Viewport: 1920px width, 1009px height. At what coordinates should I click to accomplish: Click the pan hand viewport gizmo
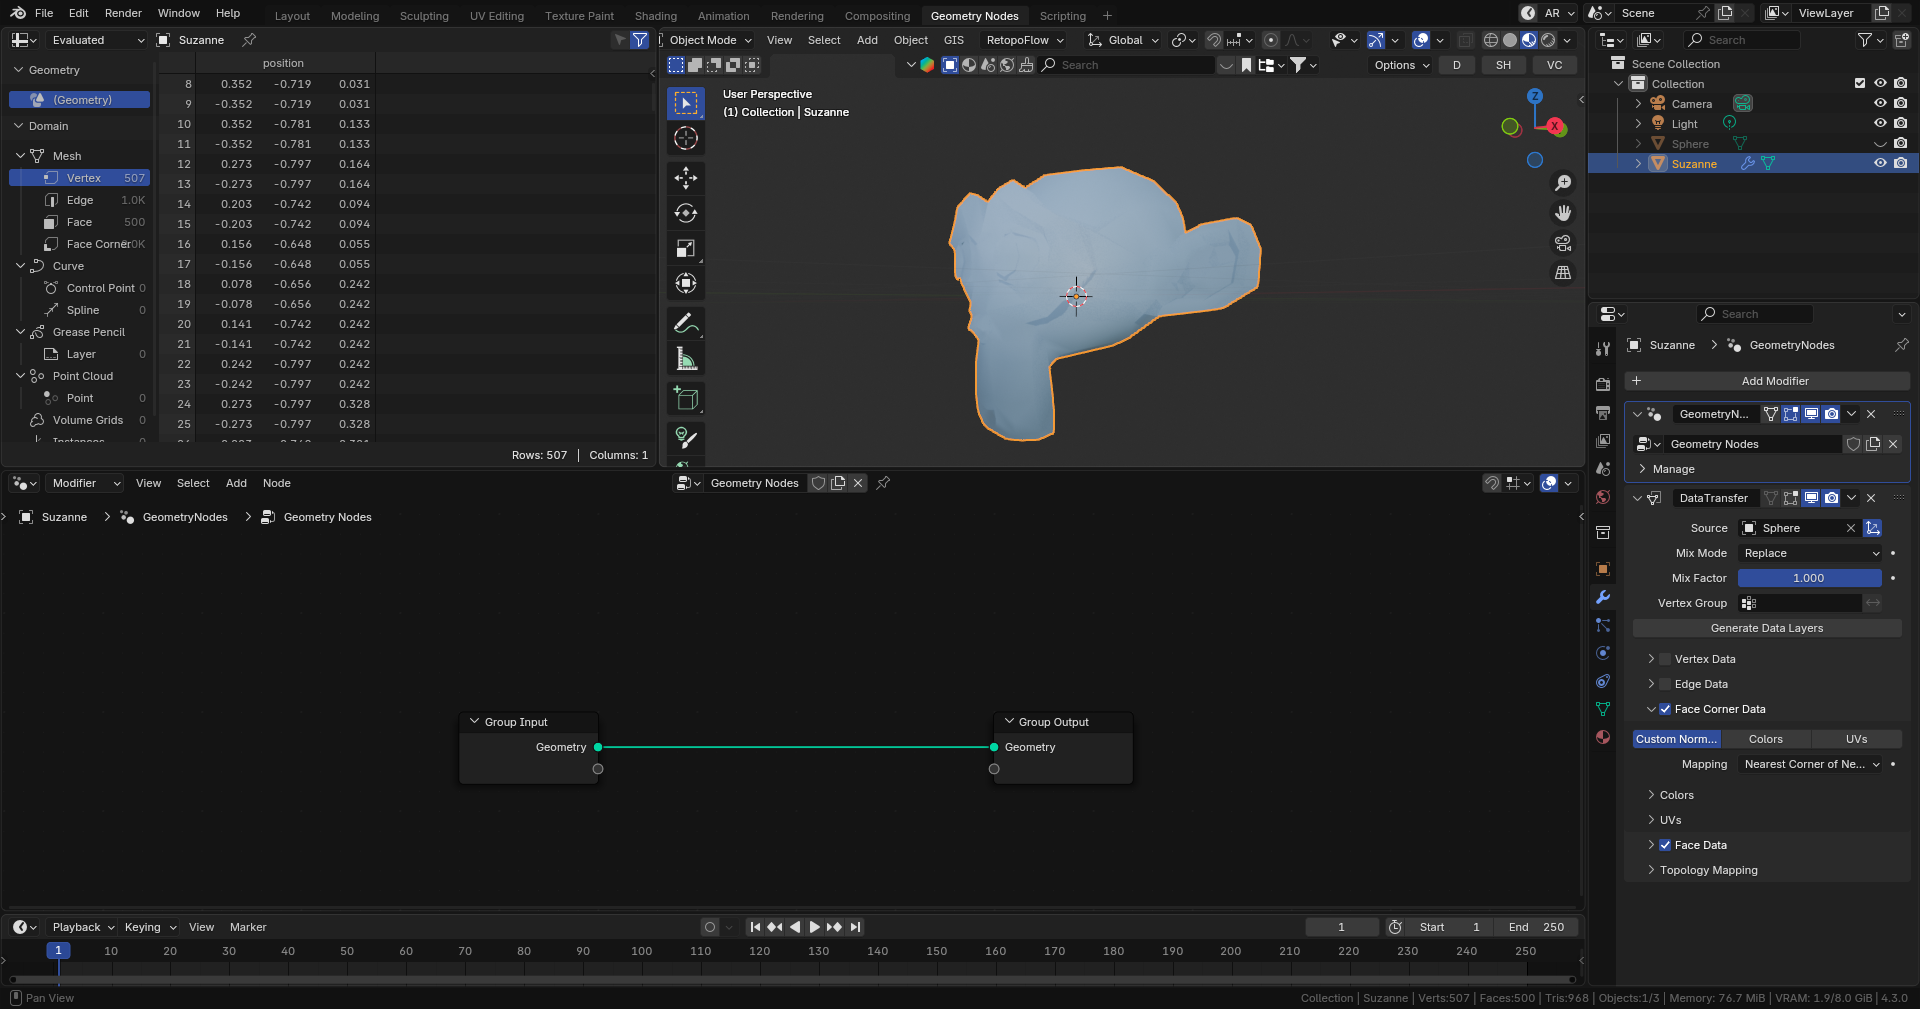tap(1563, 213)
